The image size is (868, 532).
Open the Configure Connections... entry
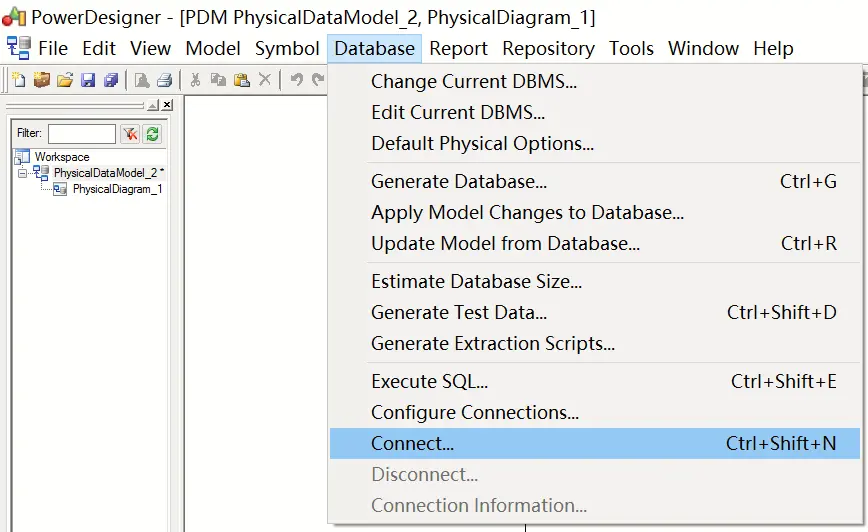[x=474, y=412]
